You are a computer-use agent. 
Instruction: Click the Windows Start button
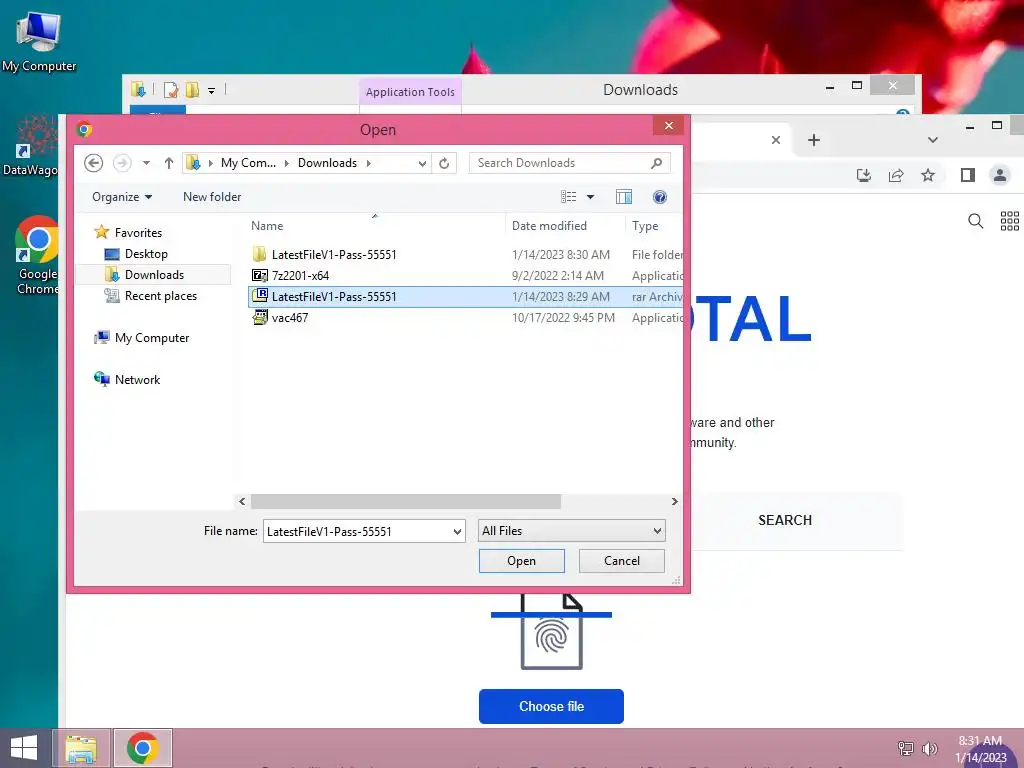click(x=24, y=748)
